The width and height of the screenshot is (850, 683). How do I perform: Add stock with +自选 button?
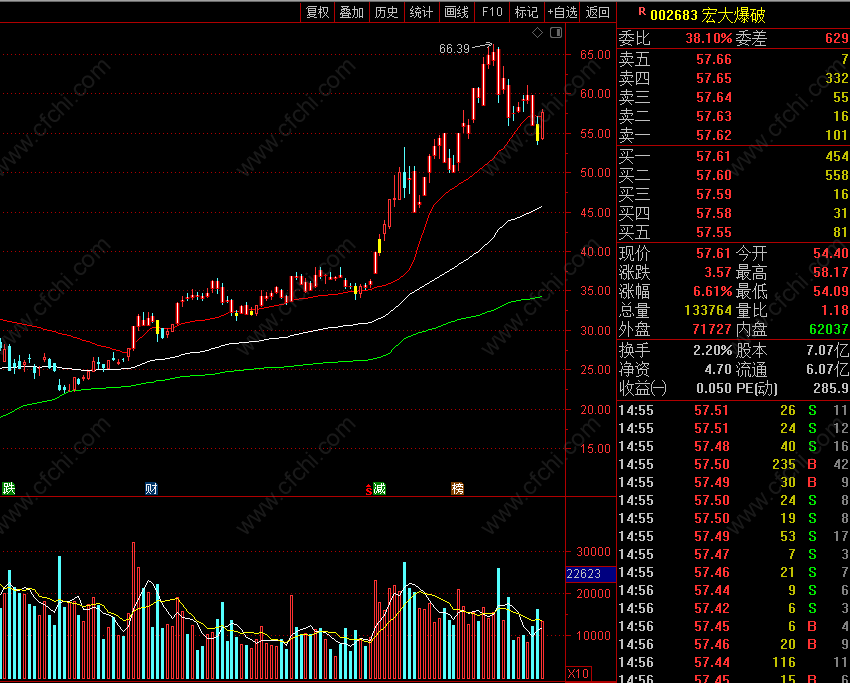tap(562, 12)
